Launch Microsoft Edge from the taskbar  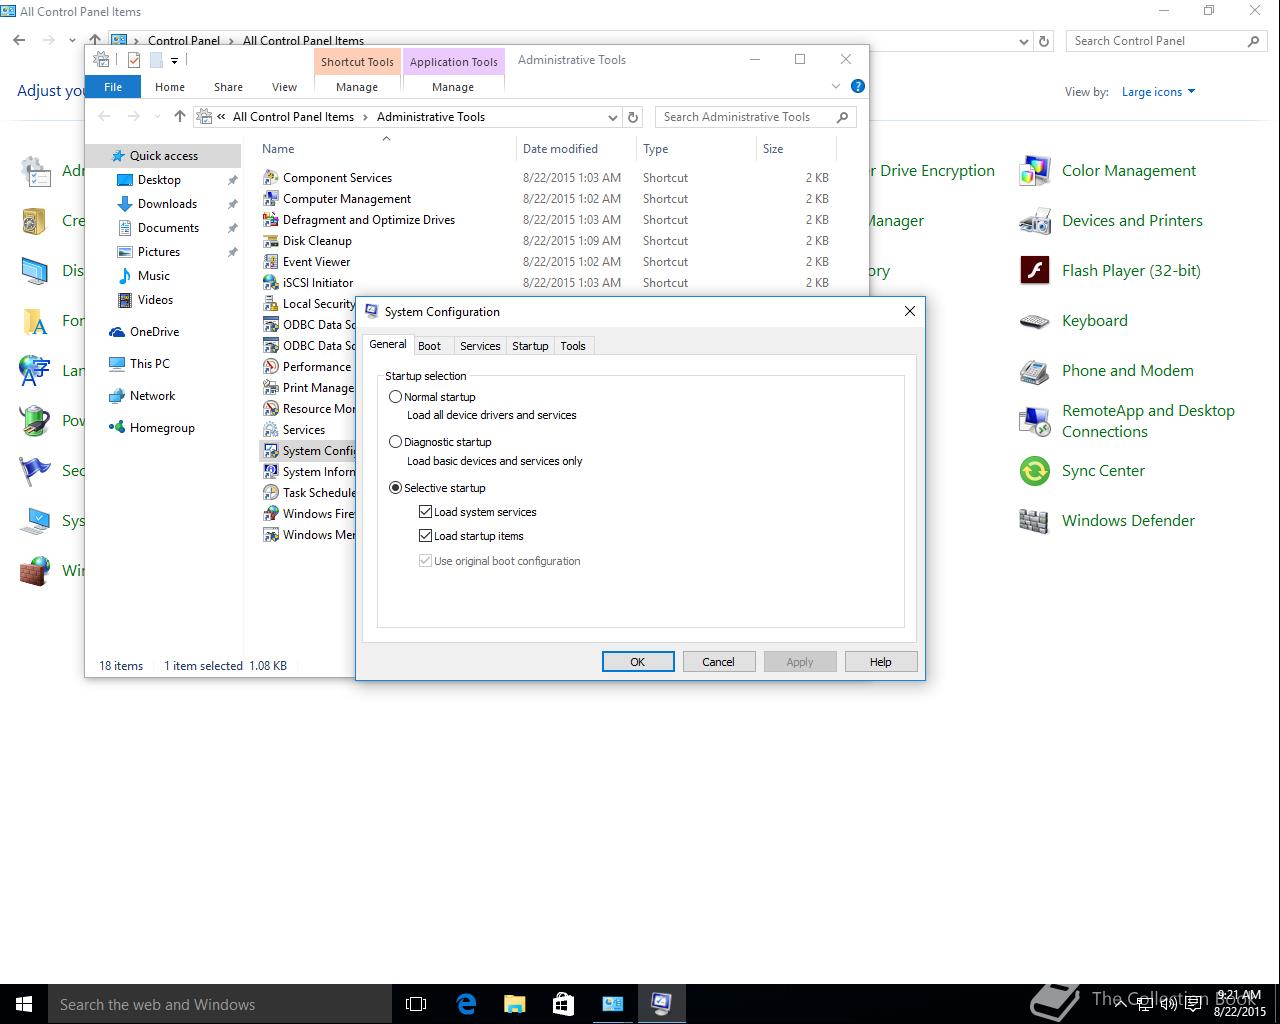point(466,1004)
